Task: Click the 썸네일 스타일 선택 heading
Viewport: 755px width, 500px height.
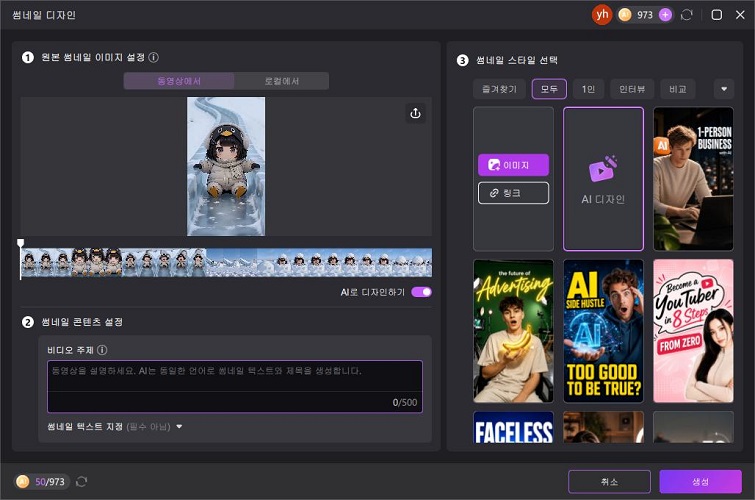Action: 517,60
